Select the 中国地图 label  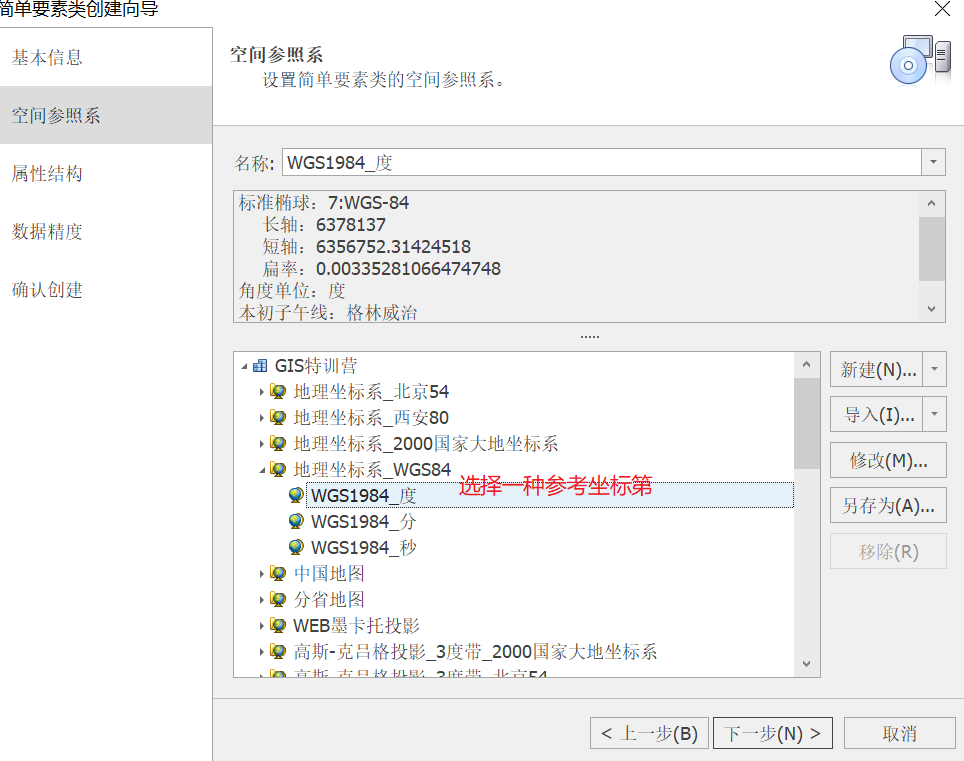point(329,574)
